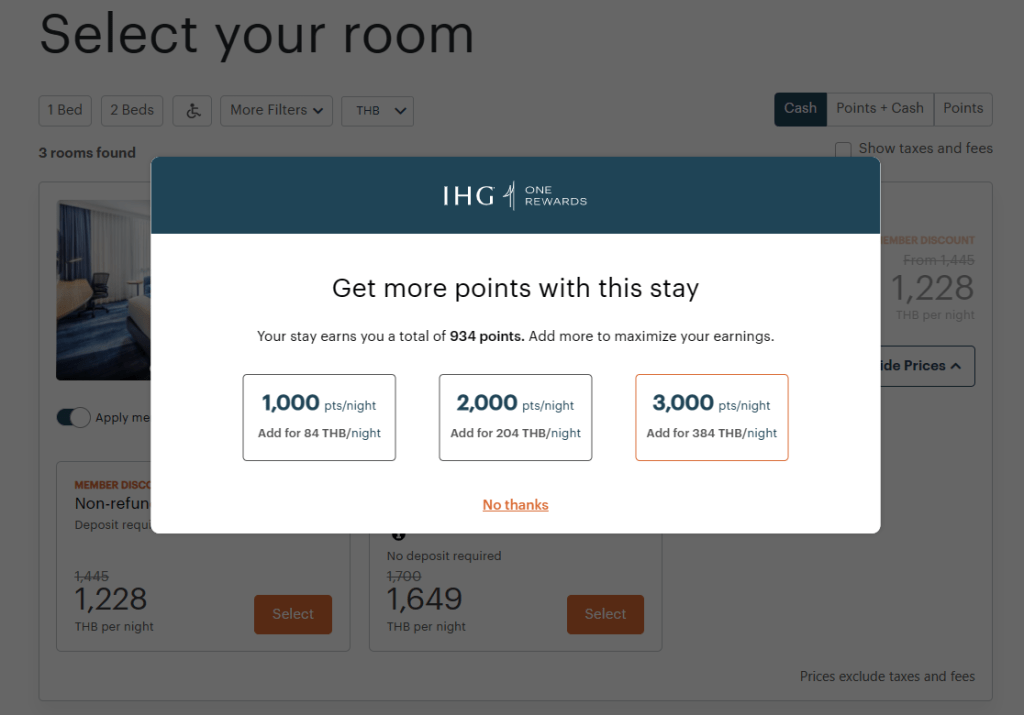The height and width of the screenshot is (715, 1024).
Task: Choose the 1,000 pts/night option
Action: click(319, 417)
